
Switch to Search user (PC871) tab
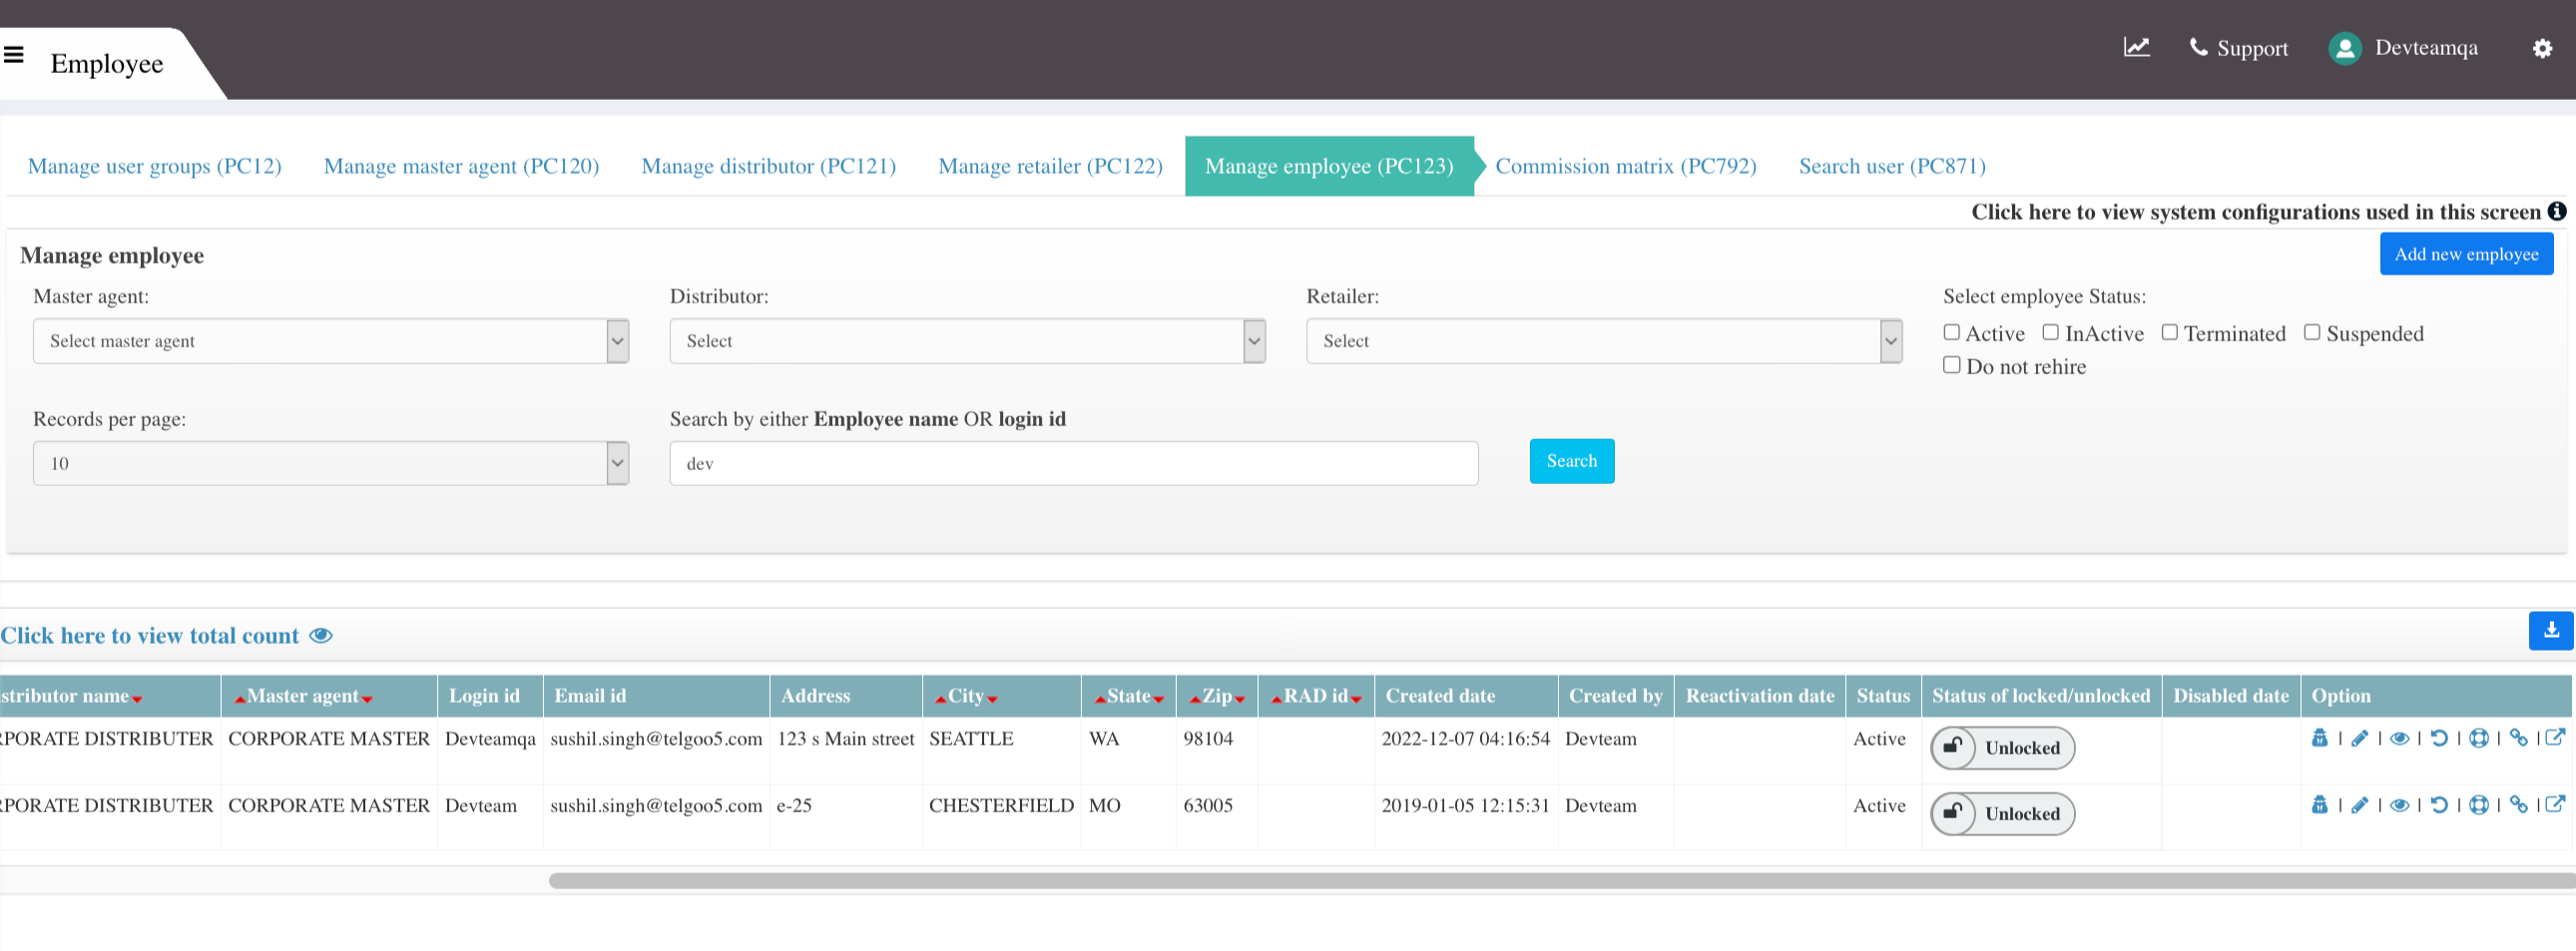[1892, 166]
